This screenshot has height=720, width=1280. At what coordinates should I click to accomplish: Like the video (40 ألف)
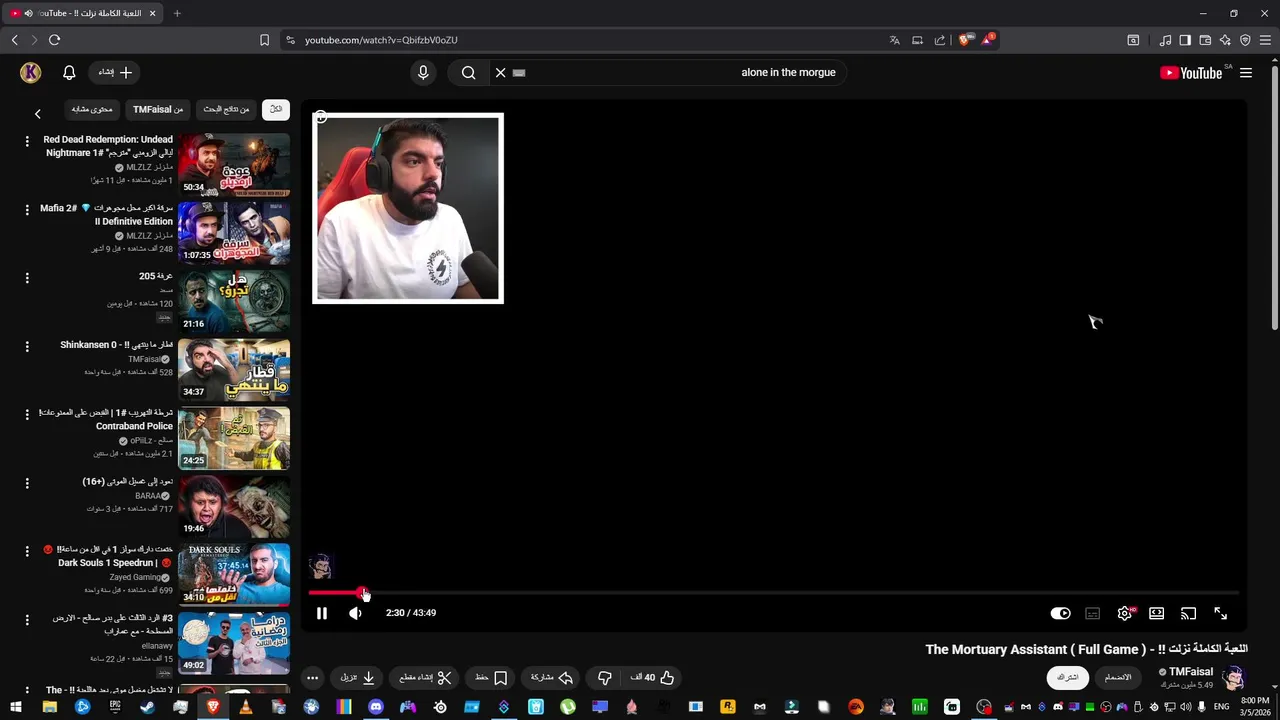click(652, 677)
